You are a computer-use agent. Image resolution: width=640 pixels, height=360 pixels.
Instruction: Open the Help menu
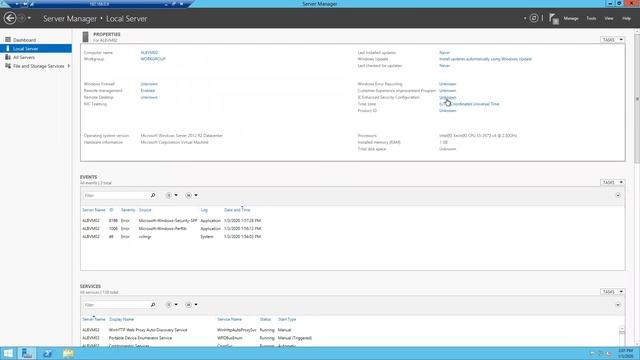(x=627, y=18)
